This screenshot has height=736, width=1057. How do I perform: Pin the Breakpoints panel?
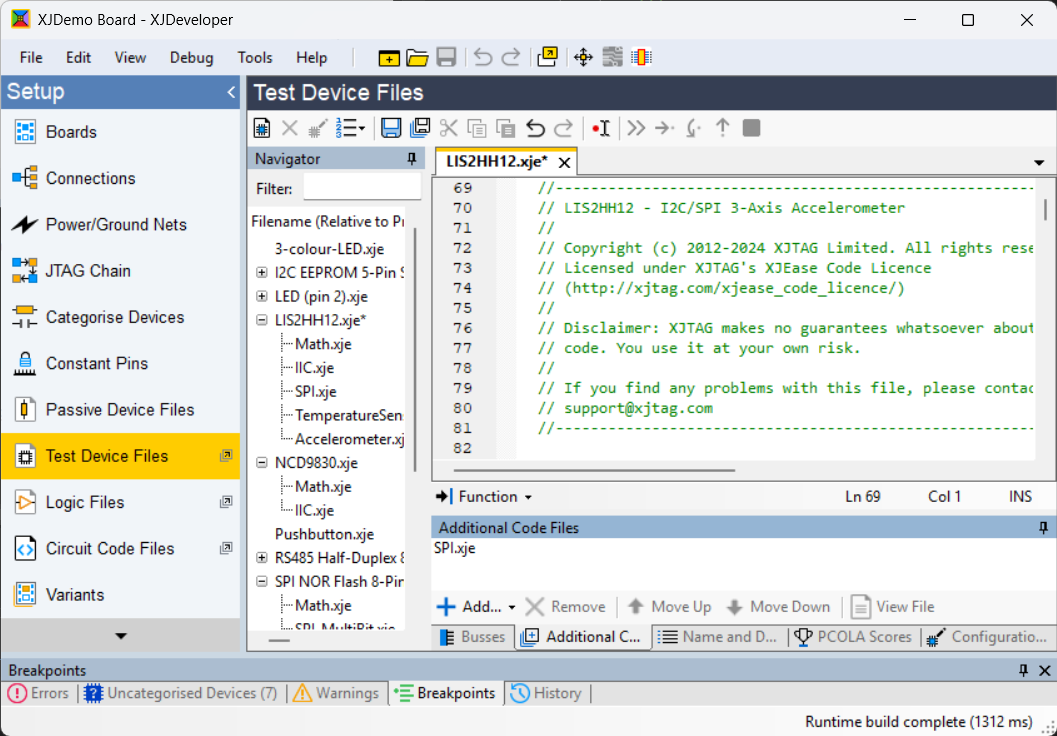(x=1023, y=671)
